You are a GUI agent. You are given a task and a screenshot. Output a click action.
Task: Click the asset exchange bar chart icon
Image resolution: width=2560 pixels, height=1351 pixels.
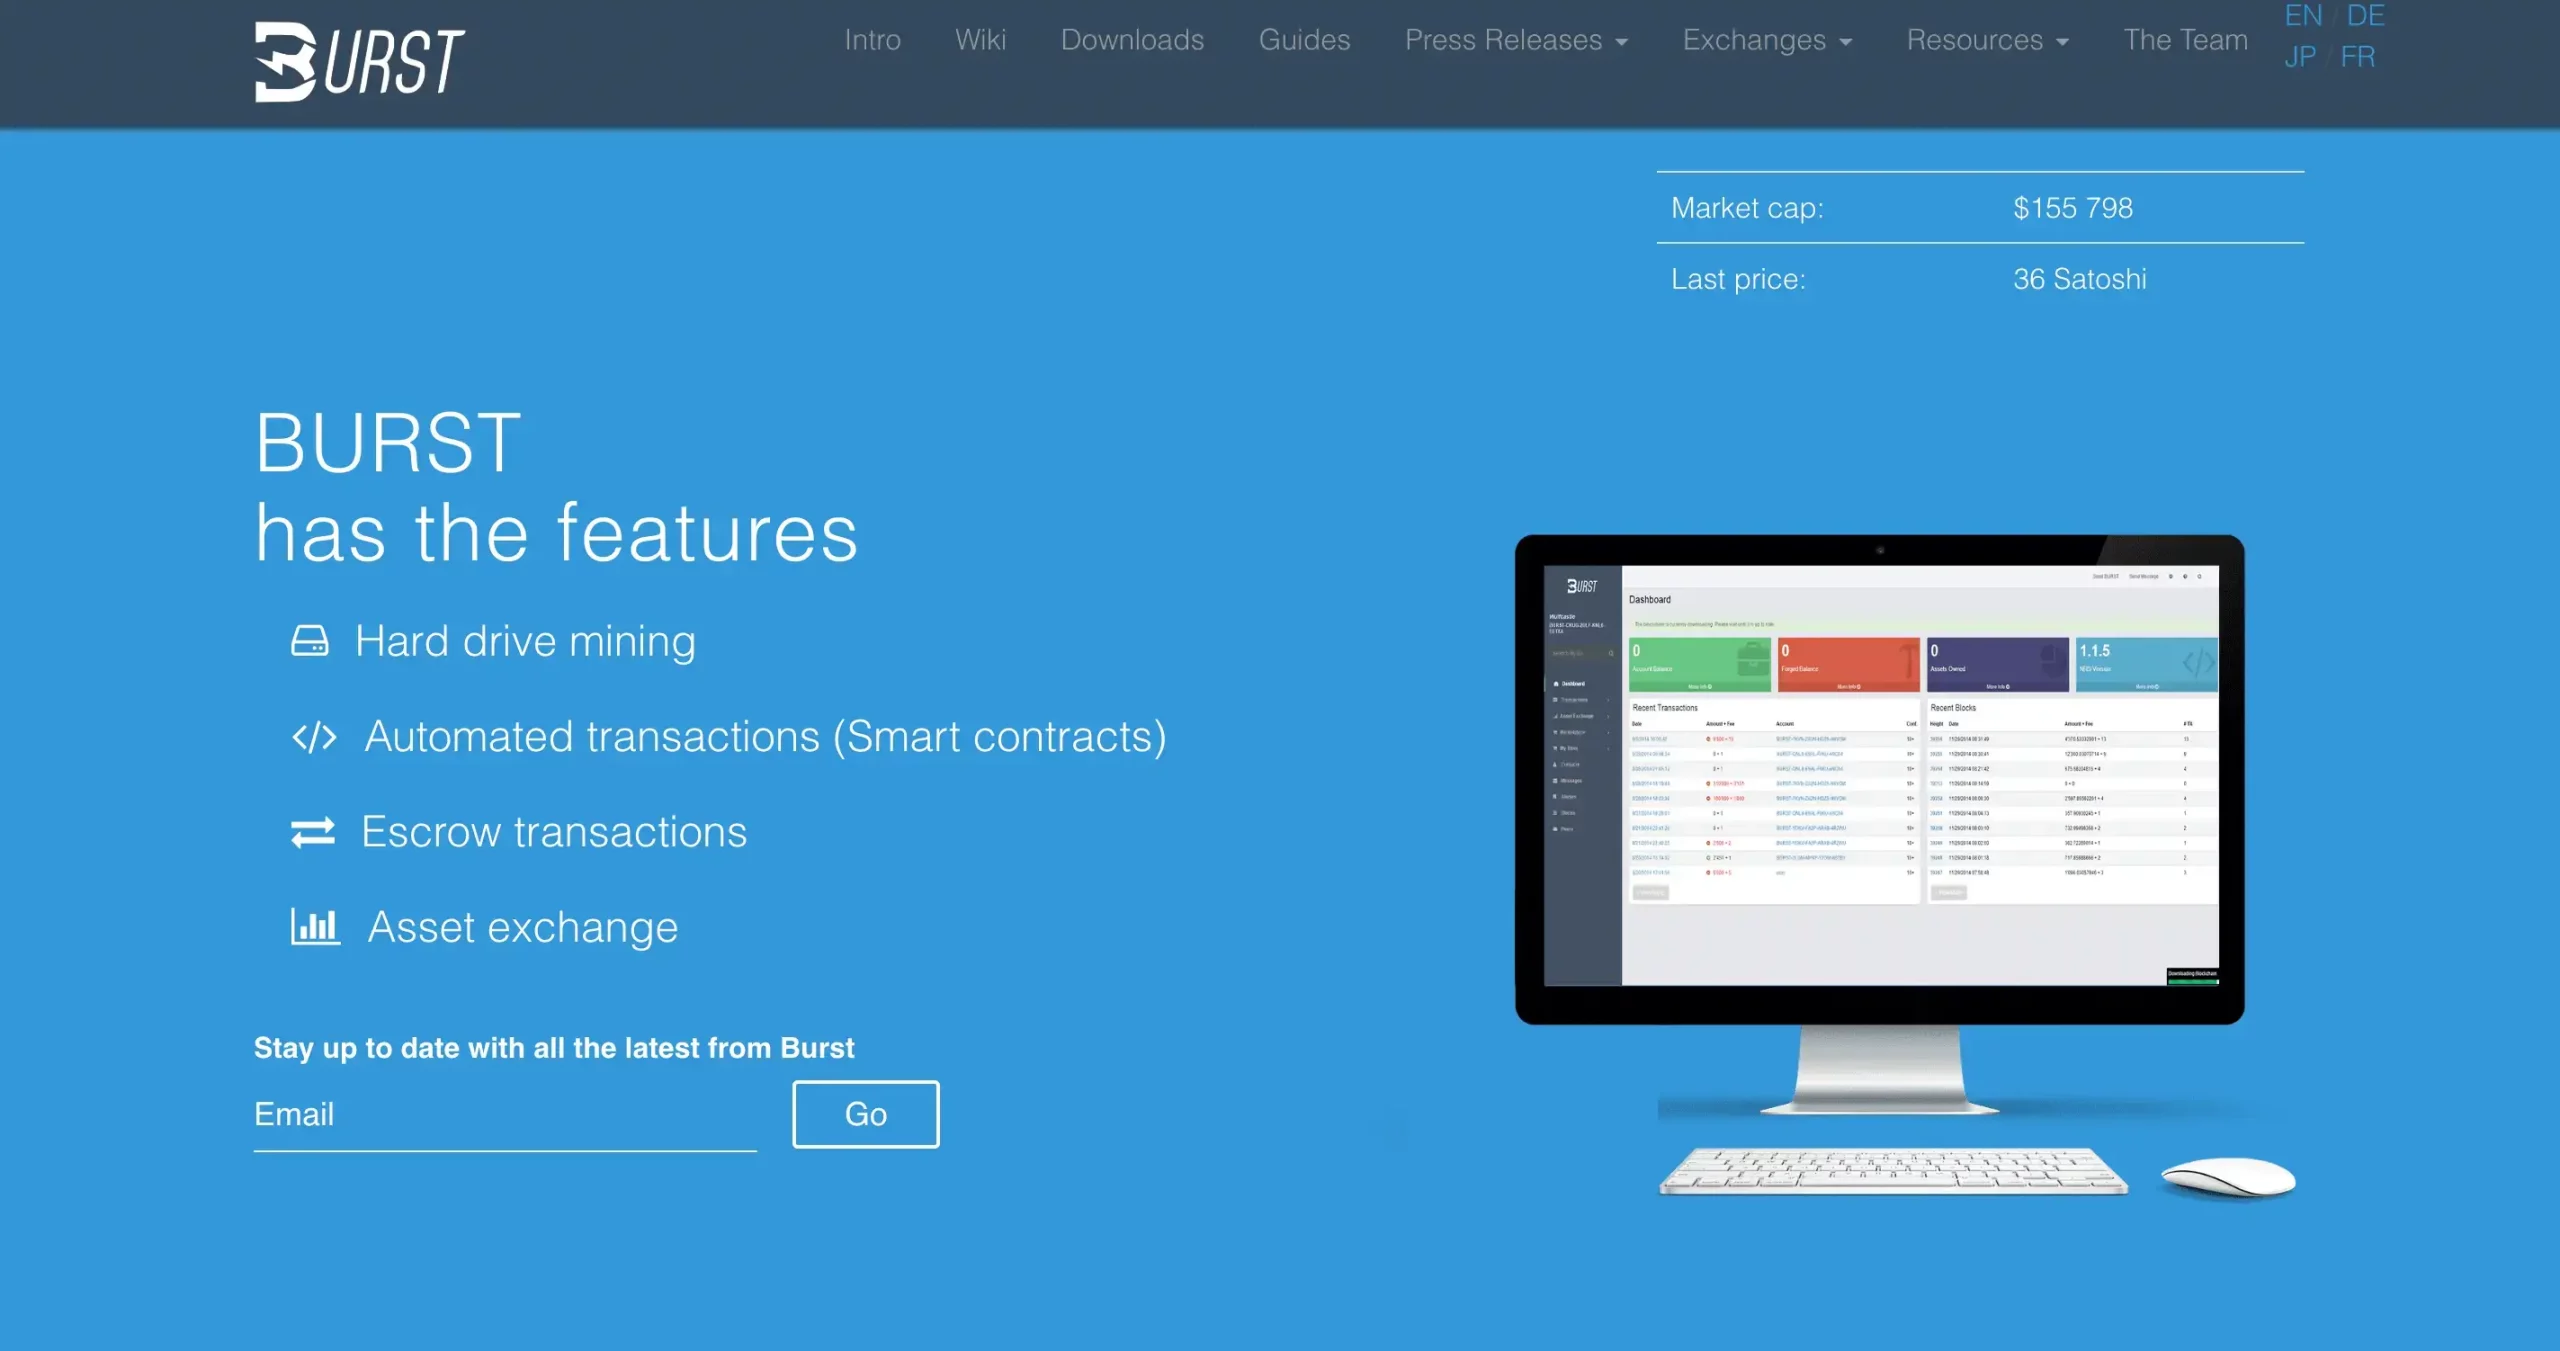click(x=313, y=926)
